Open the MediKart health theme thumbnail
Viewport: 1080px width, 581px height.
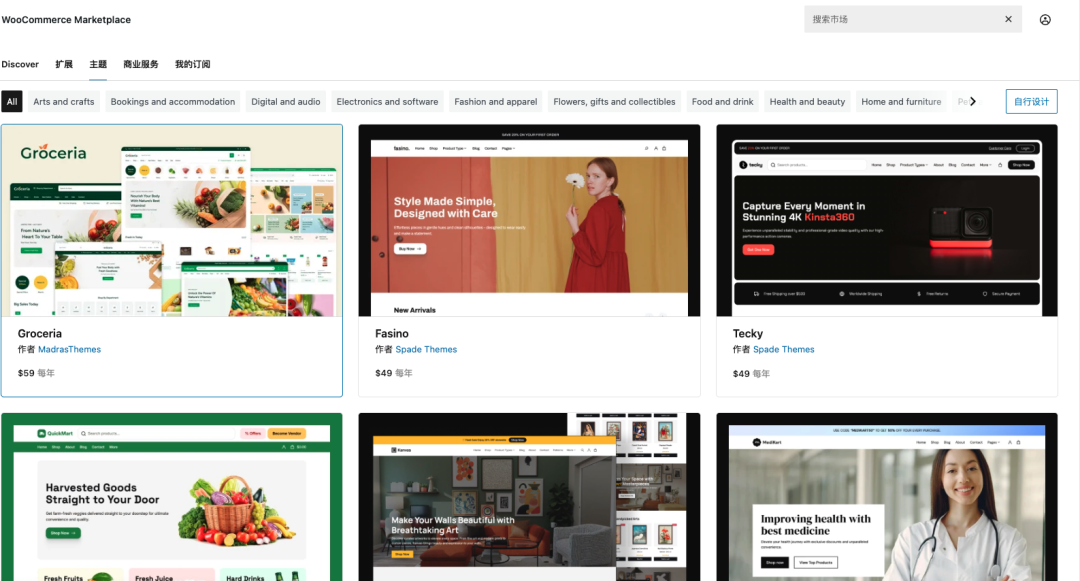[886, 497]
